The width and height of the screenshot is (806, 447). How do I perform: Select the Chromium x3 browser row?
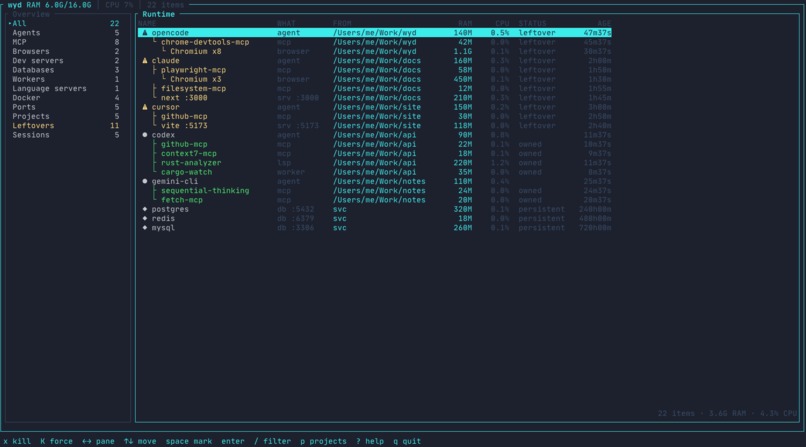pyautogui.click(x=375, y=79)
